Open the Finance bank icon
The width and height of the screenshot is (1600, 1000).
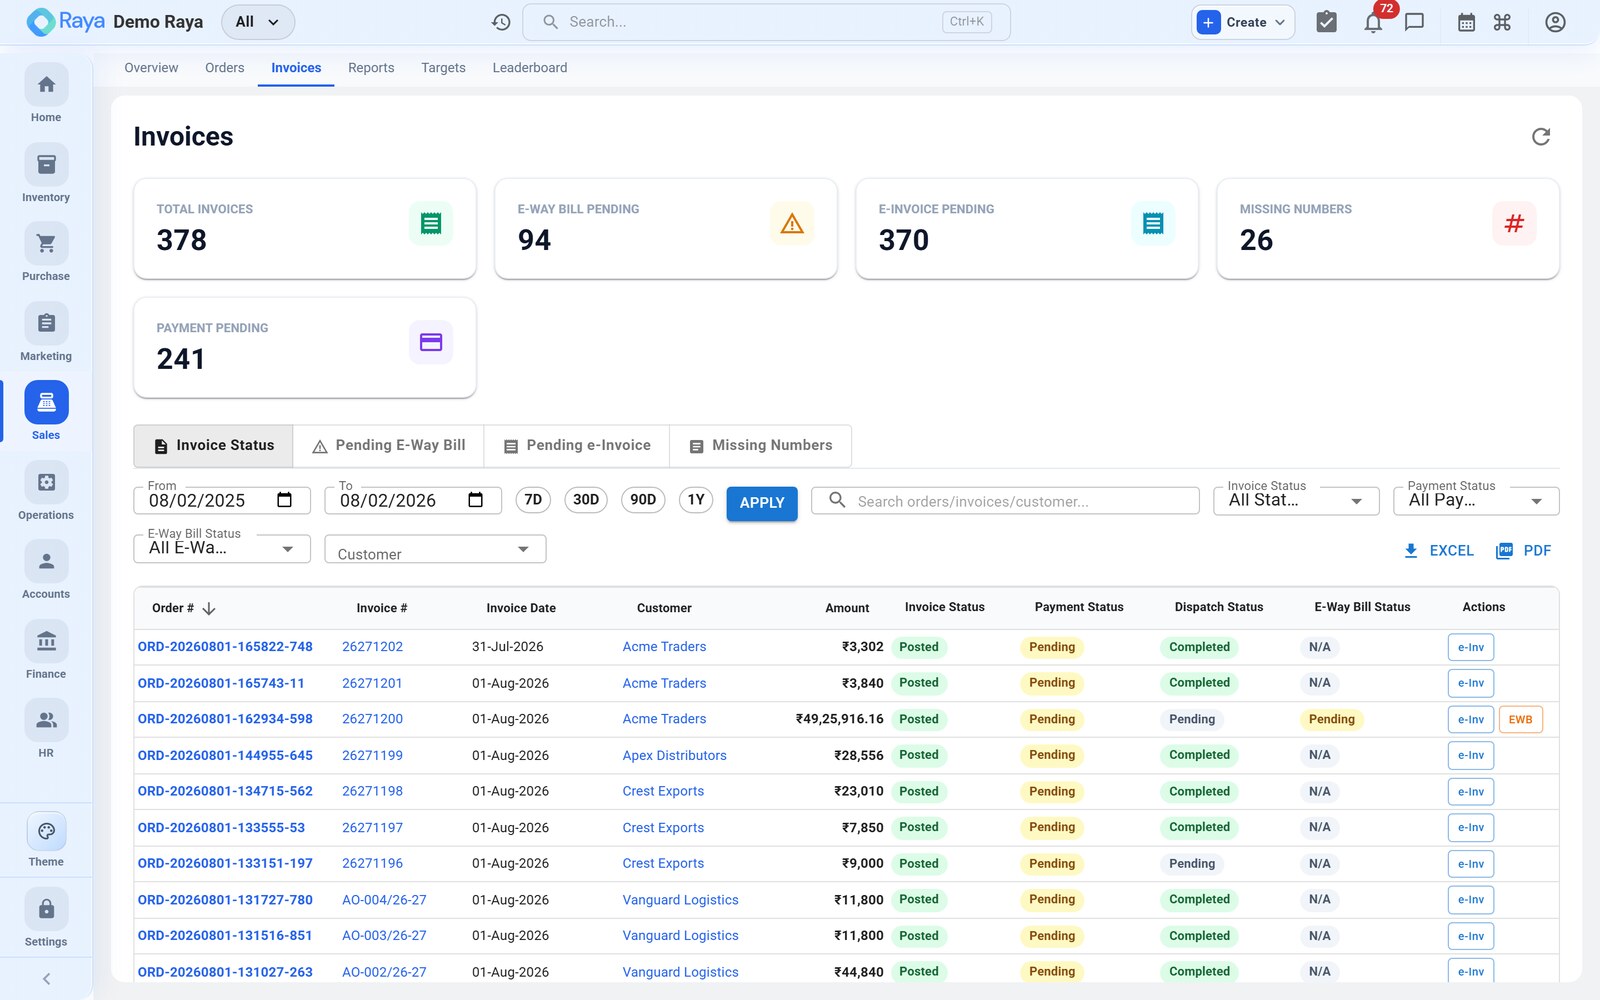46,642
